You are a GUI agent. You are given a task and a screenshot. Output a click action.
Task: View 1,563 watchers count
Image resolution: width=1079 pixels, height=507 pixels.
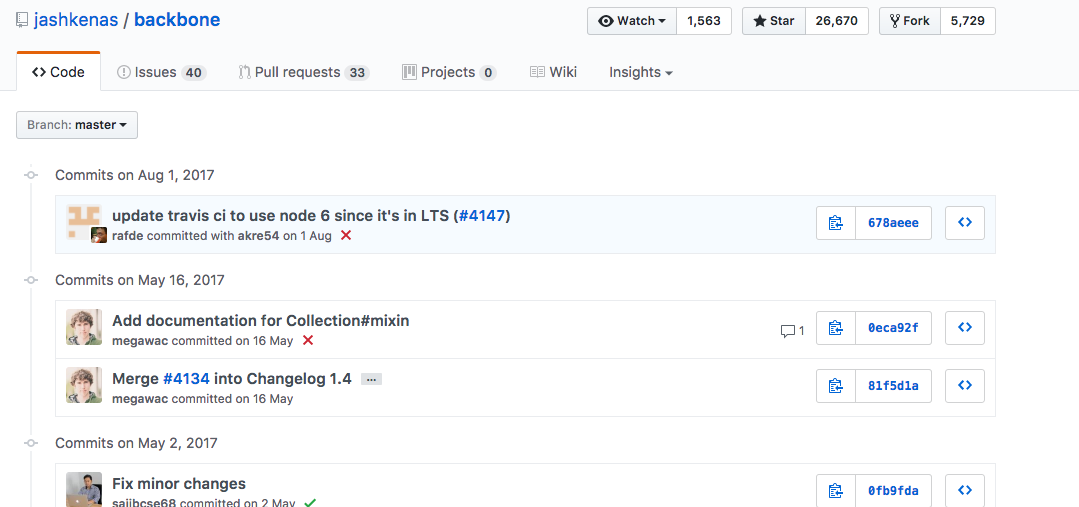[x=704, y=21]
